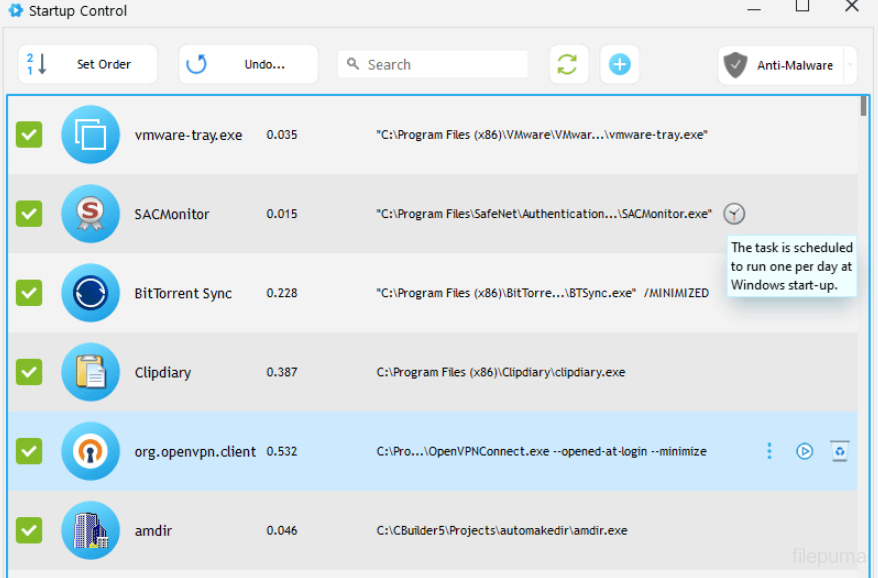Click the Undo button

point(249,64)
